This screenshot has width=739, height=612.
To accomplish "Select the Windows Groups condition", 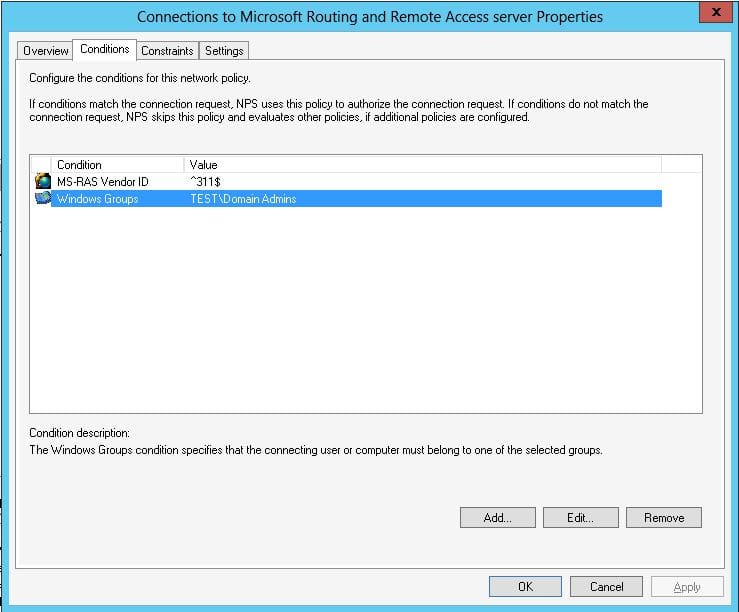I will (x=347, y=198).
